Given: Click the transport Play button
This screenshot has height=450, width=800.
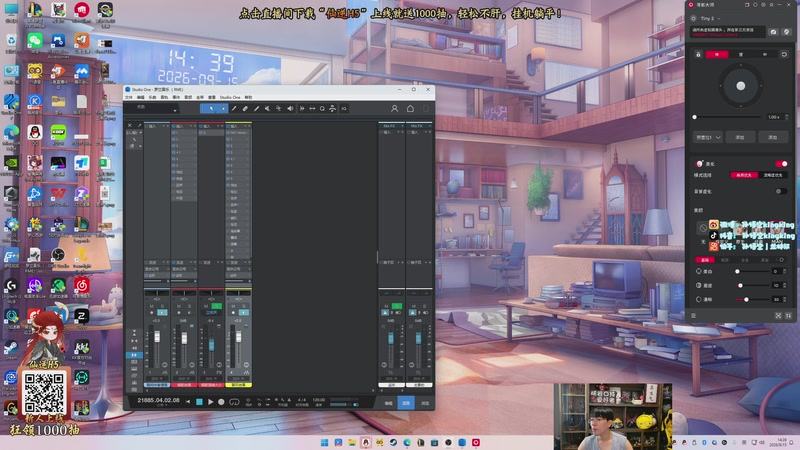Looking at the screenshot, I should pyautogui.click(x=210, y=402).
